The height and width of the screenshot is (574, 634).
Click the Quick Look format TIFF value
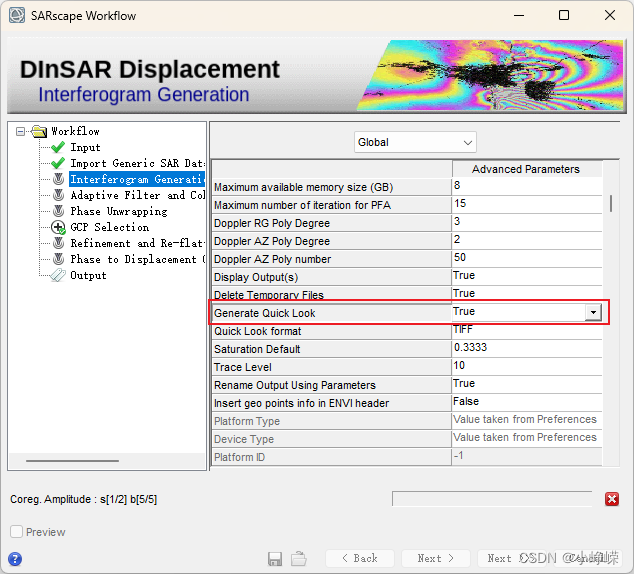pyautogui.click(x=526, y=330)
